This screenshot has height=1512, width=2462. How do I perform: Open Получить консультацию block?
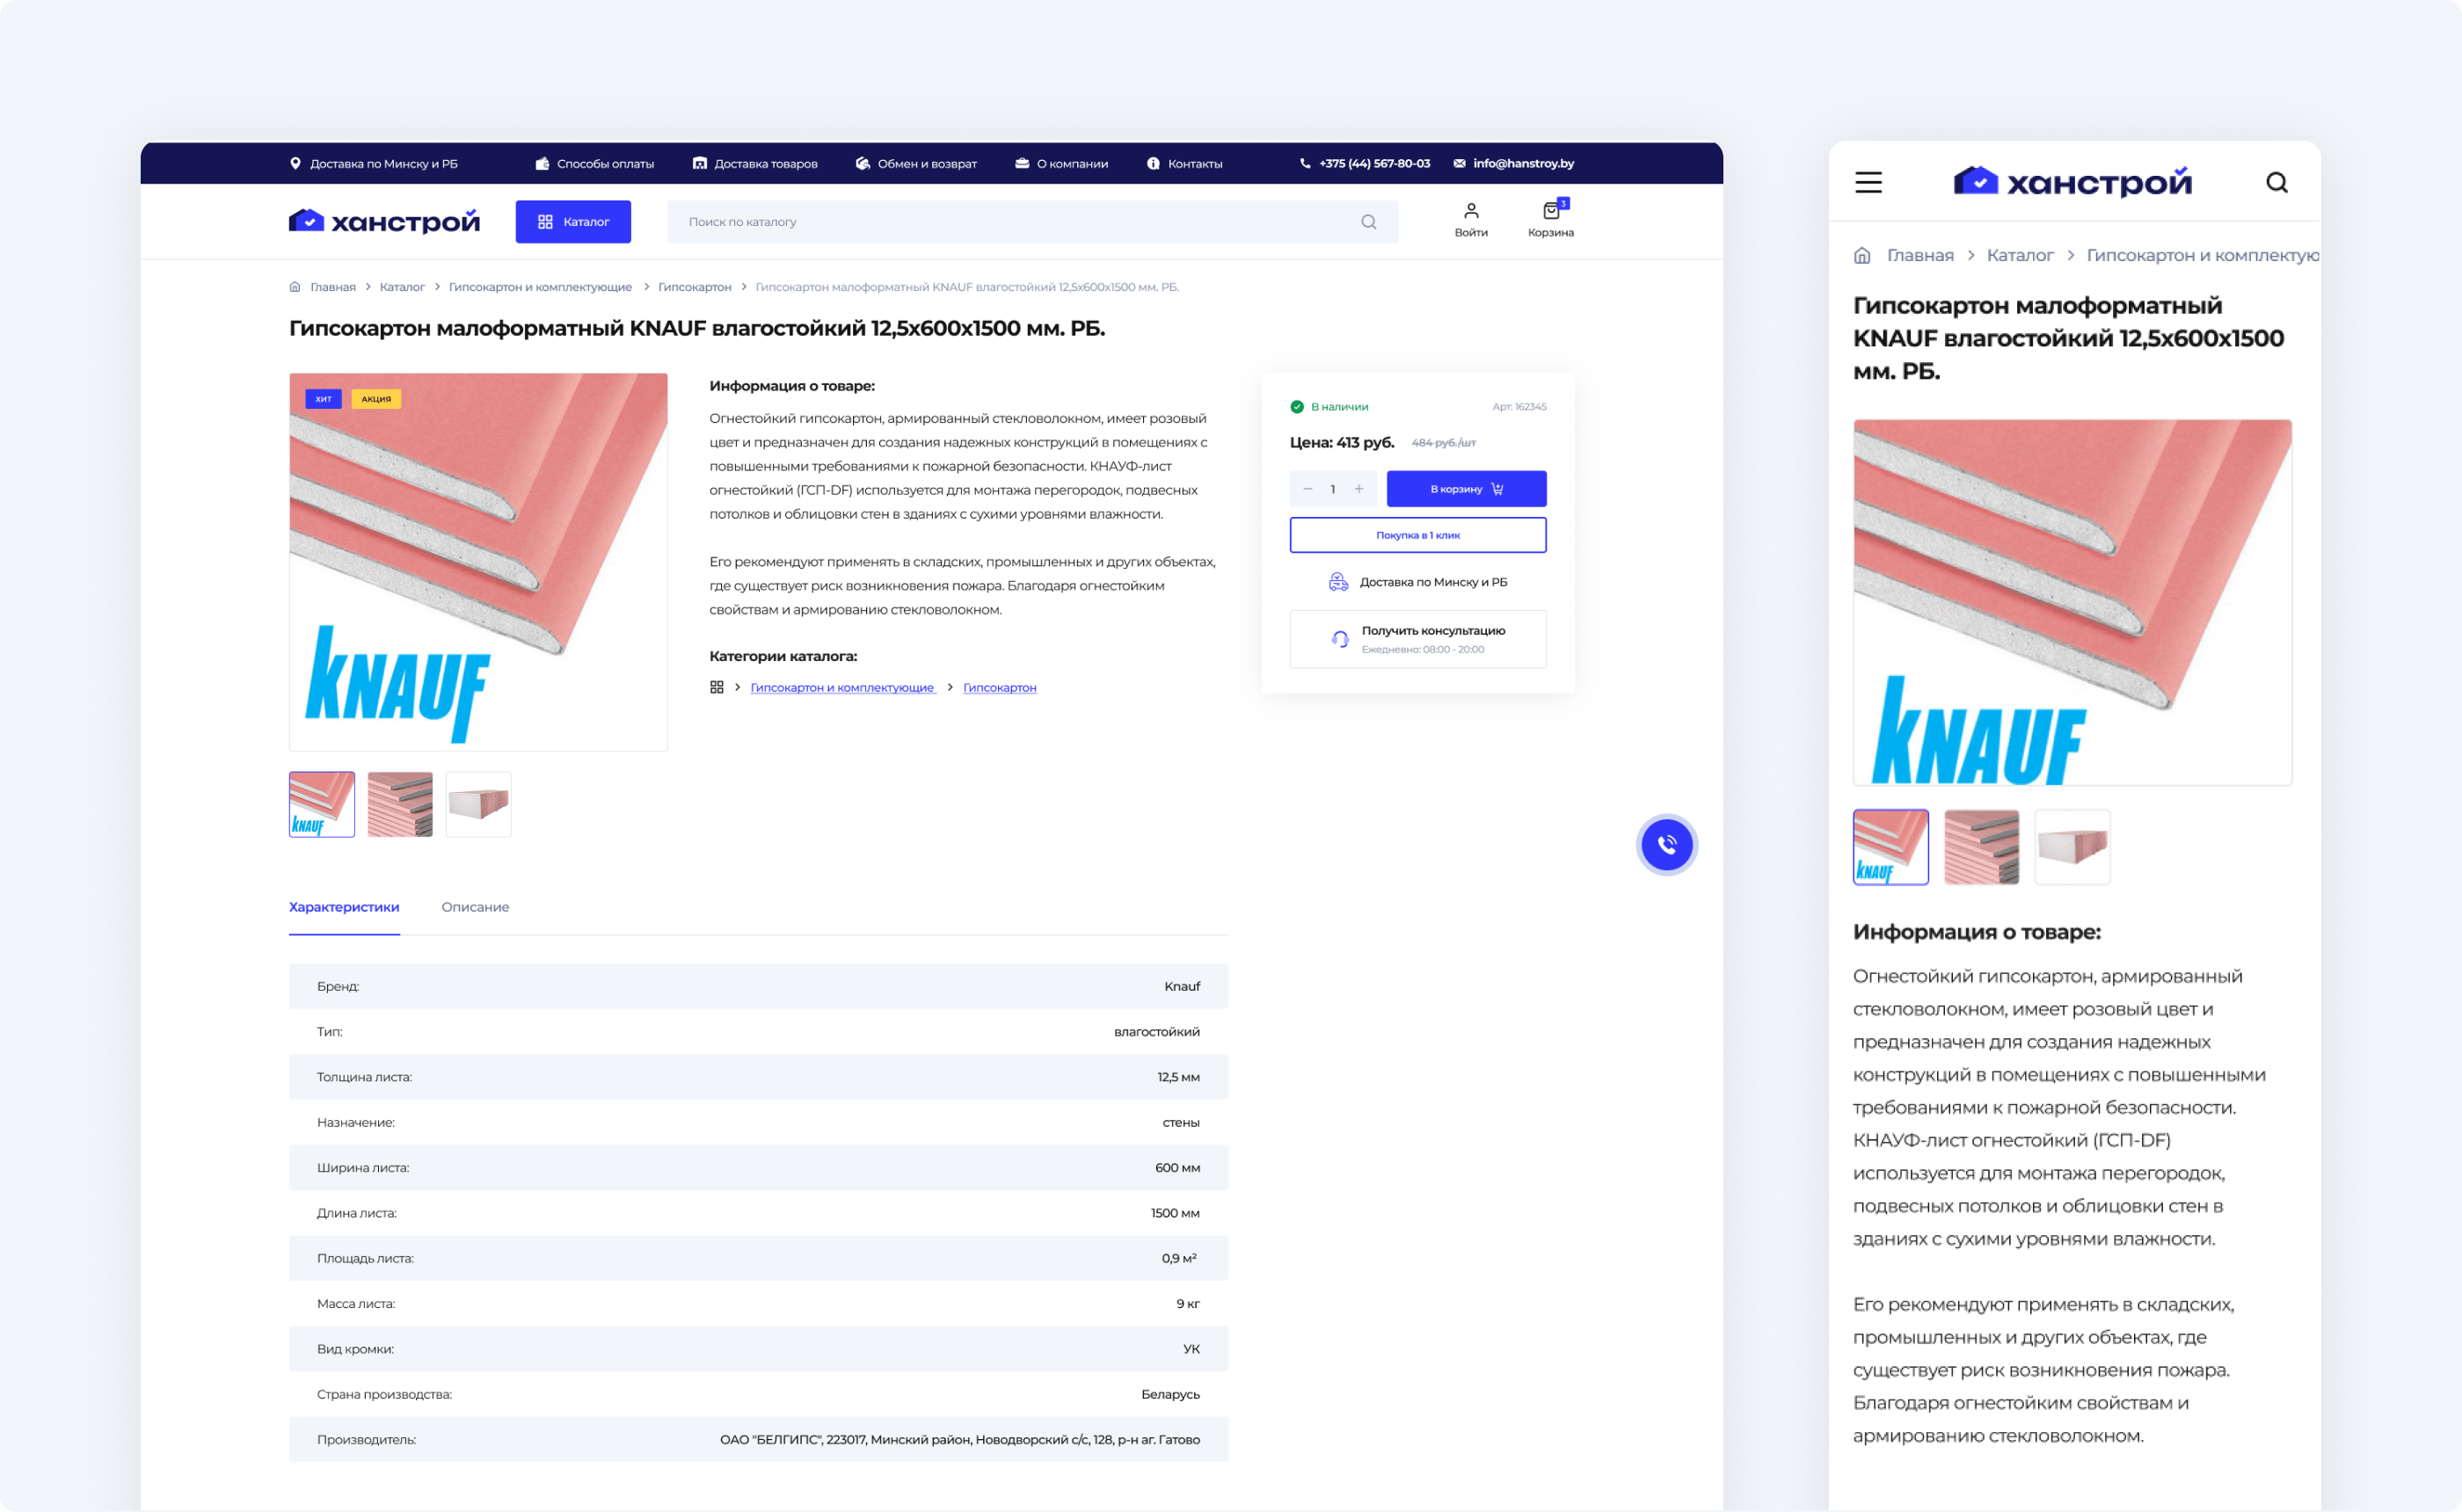click(1417, 639)
